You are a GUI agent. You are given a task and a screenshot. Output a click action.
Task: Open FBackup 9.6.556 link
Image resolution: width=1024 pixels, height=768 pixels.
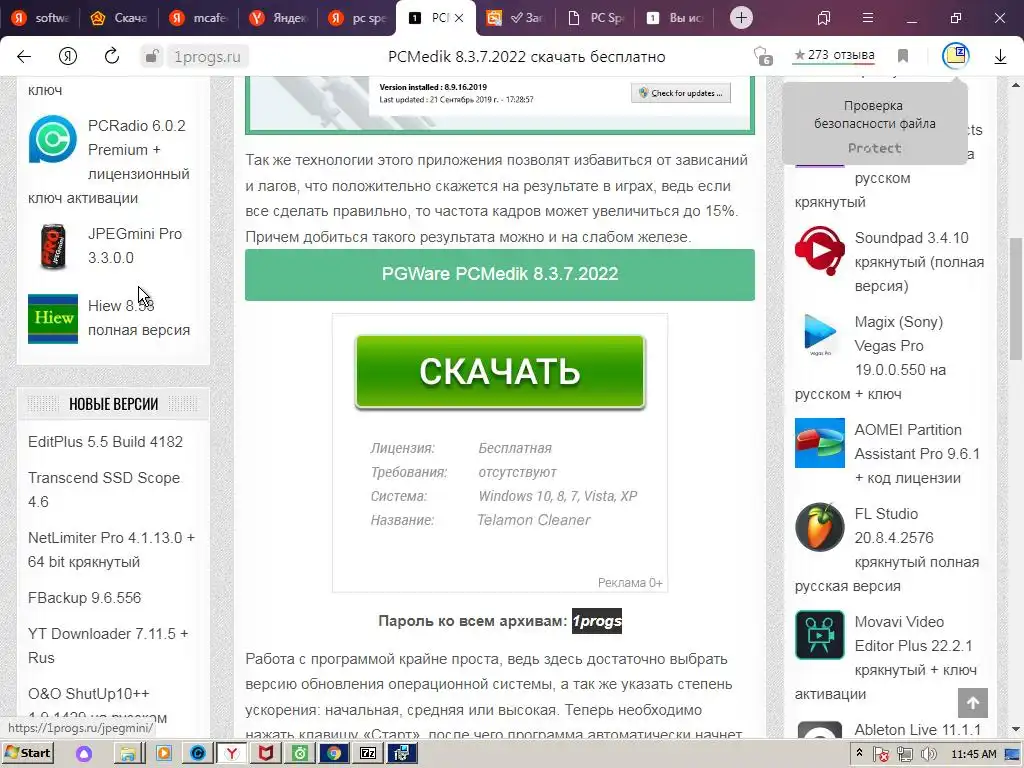click(84, 598)
